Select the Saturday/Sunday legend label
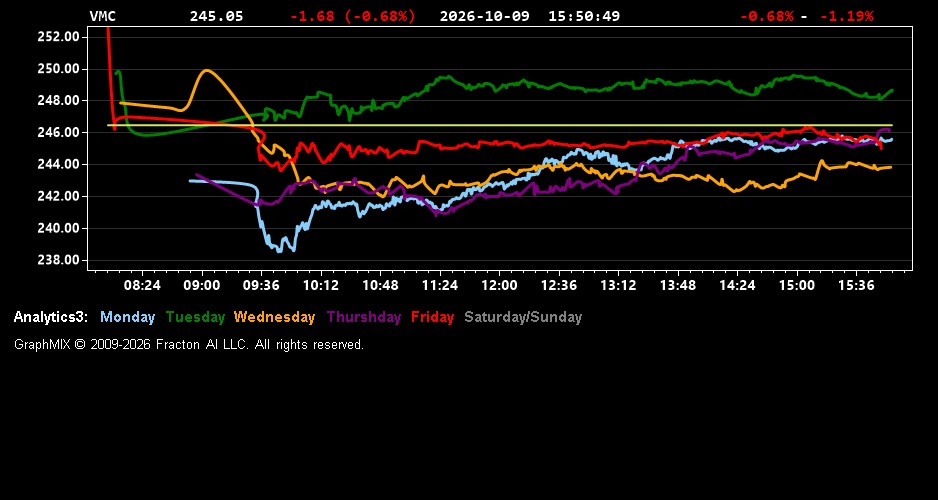Viewport: 938px width, 500px height. [523, 318]
